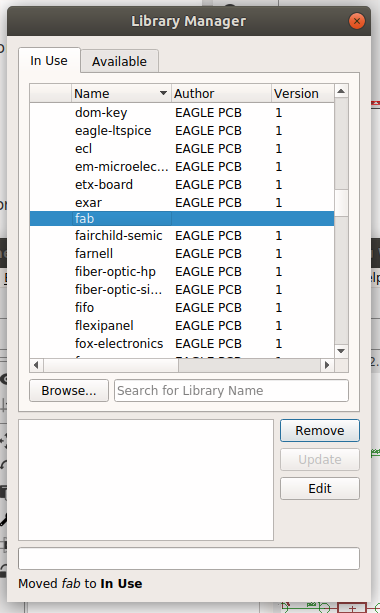Click the scroll down arrow of library list

click(341, 351)
